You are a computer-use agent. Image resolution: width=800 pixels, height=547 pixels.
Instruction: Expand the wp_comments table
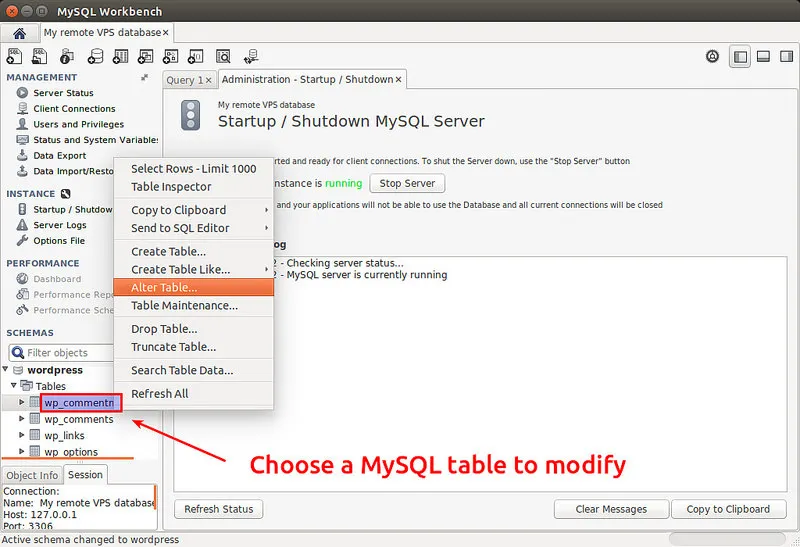pos(21,418)
